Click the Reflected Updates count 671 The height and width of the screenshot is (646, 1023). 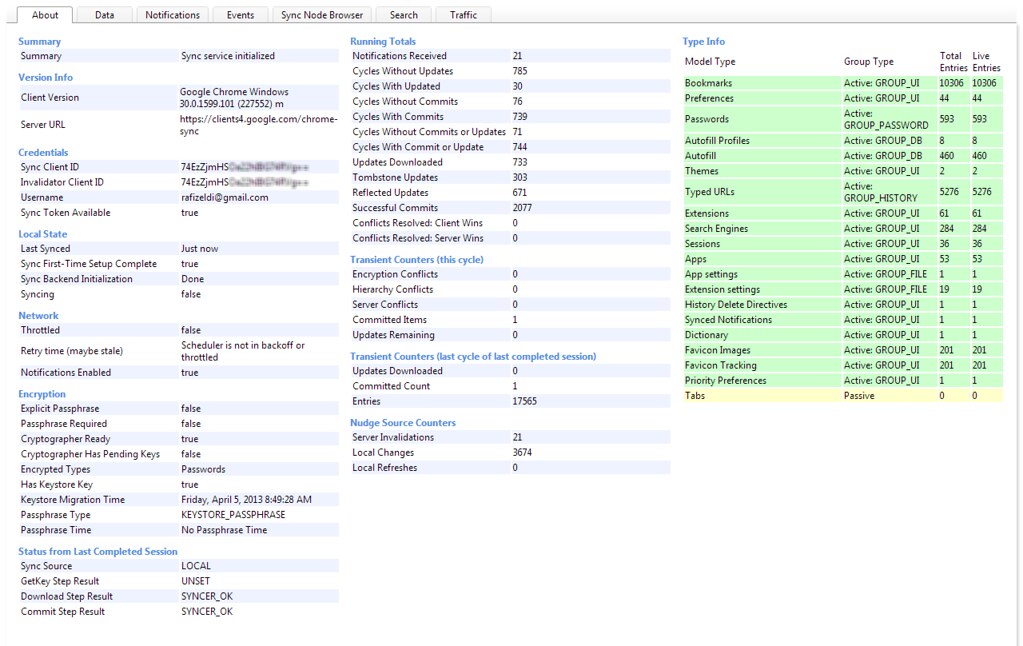pyautogui.click(x=519, y=192)
